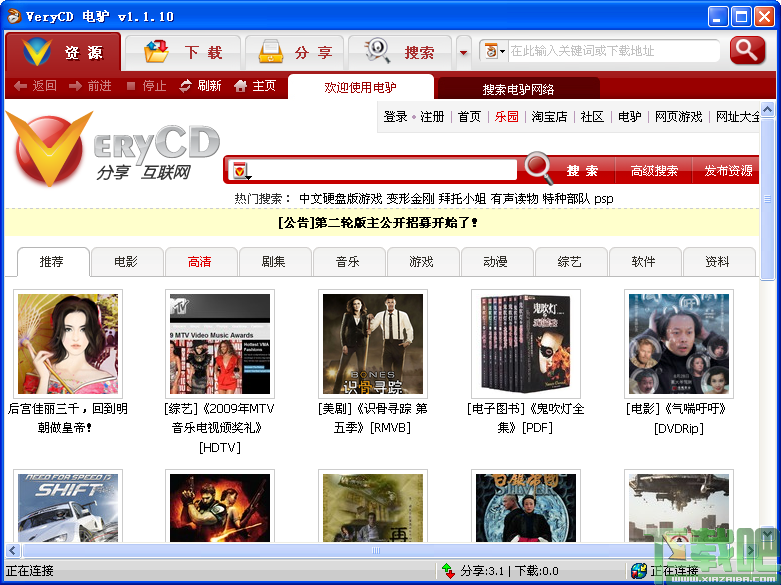Click the 登录 login link

click(395, 117)
